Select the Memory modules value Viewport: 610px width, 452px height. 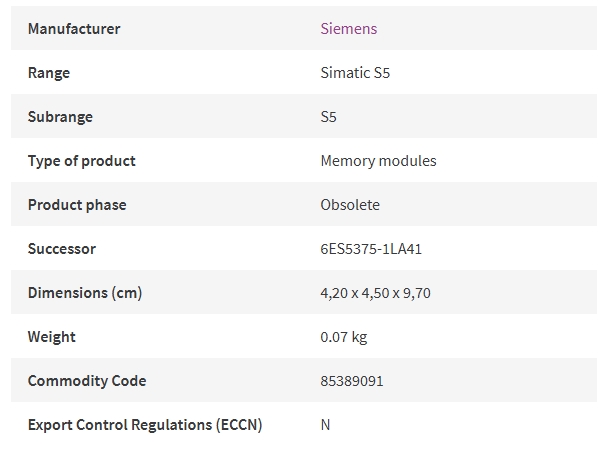click(378, 161)
